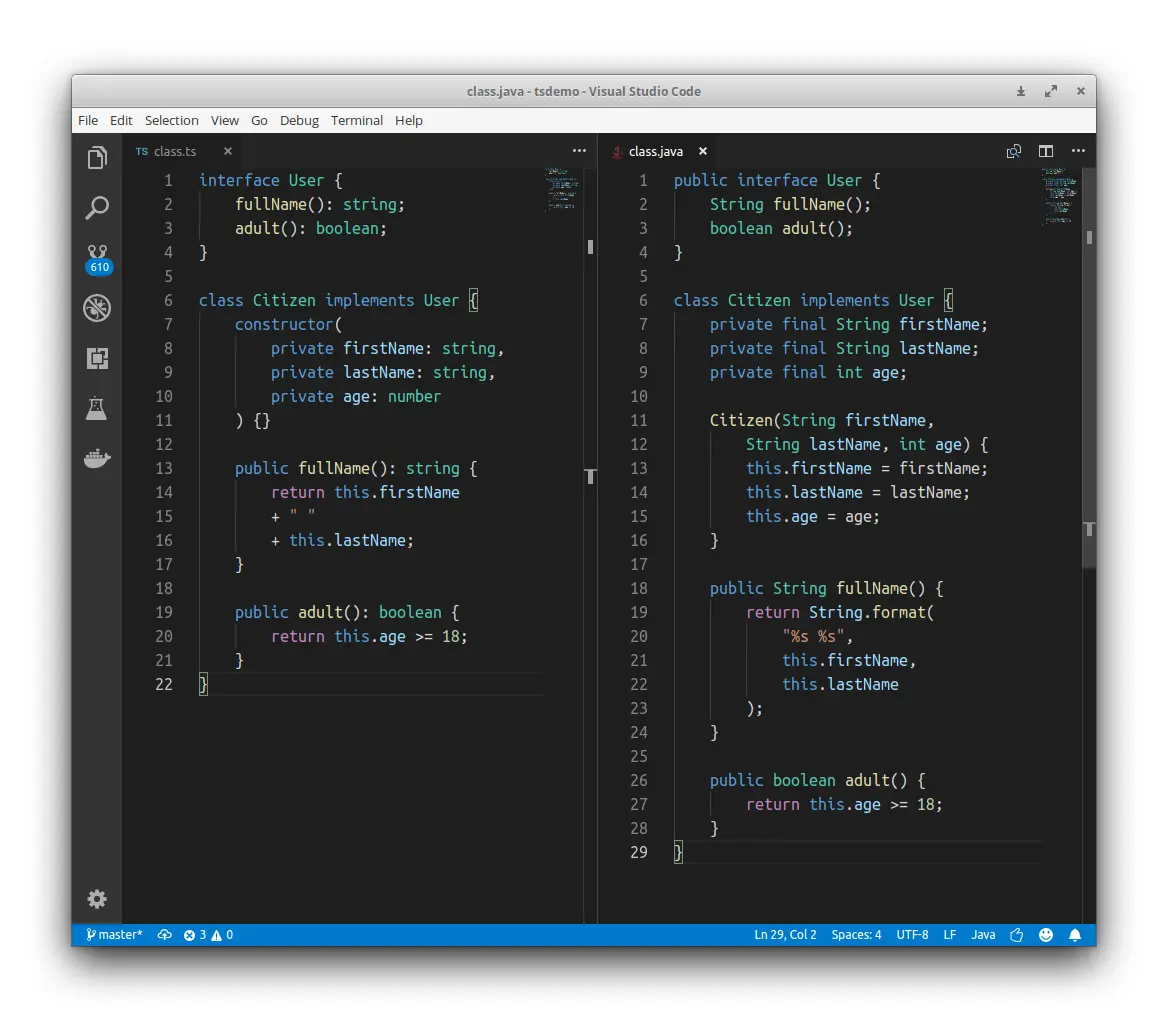Open the View menu
Screen dimensions: 1170x1030
(x=225, y=120)
